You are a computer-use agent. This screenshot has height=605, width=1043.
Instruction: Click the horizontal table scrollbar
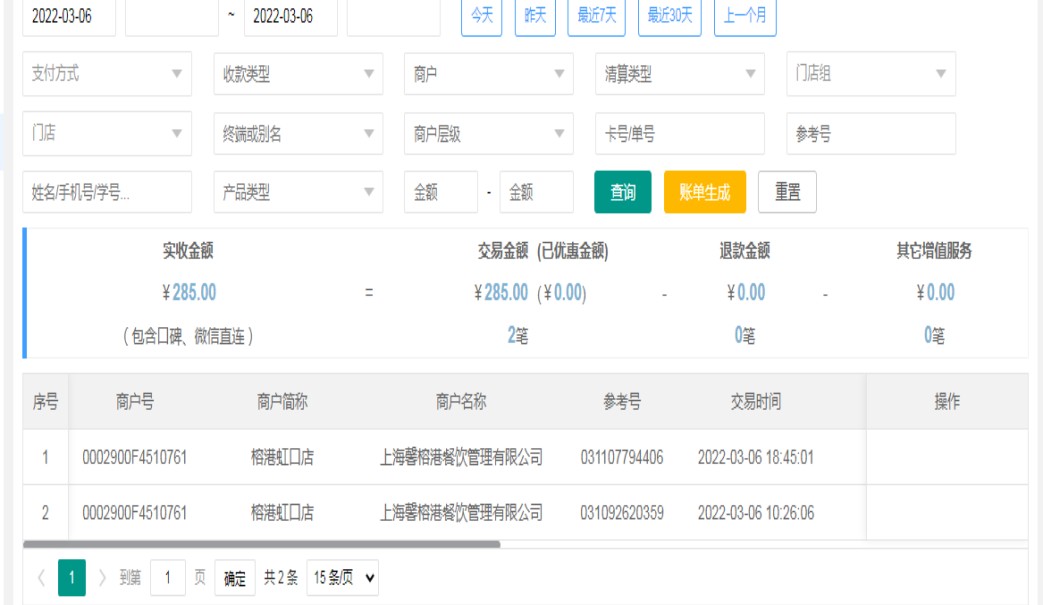click(262, 545)
